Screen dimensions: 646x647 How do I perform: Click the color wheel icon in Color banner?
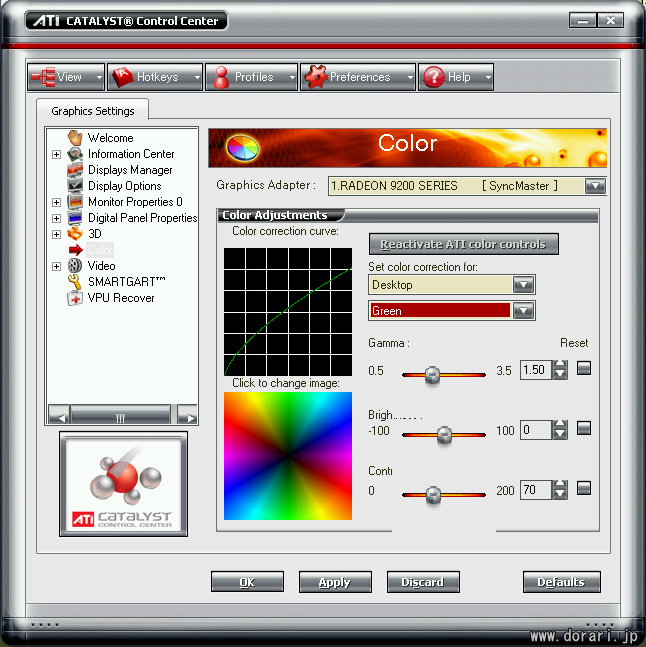pyautogui.click(x=243, y=148)
